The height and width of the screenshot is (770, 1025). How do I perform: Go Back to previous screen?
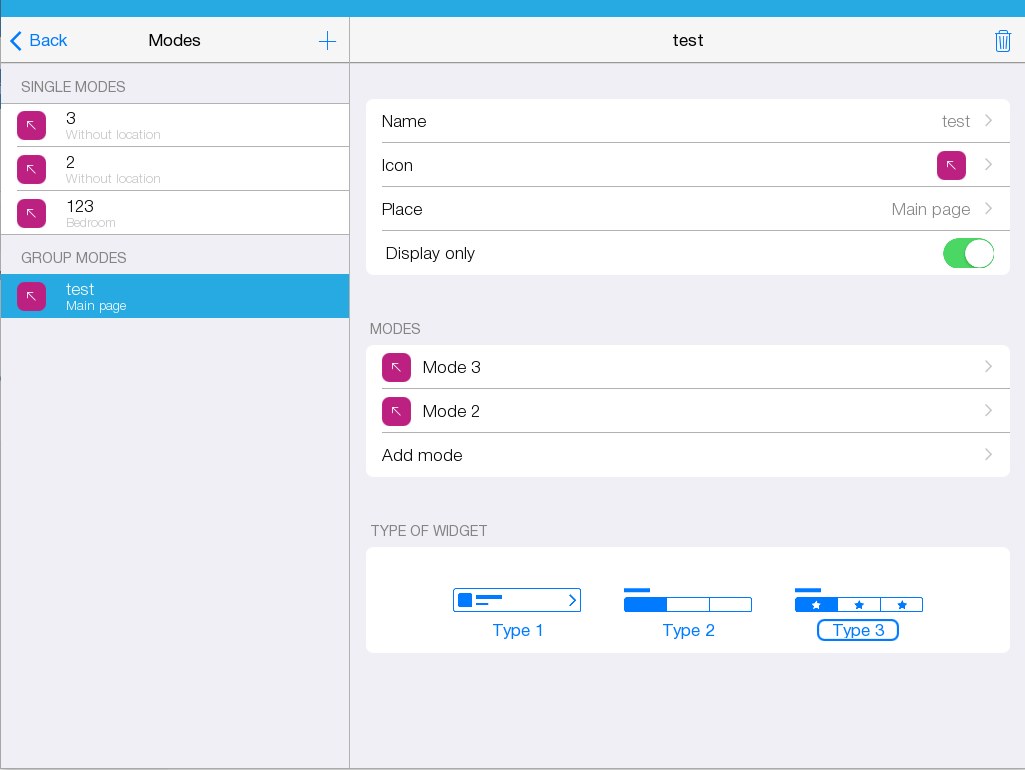click(x=39, y=41)
